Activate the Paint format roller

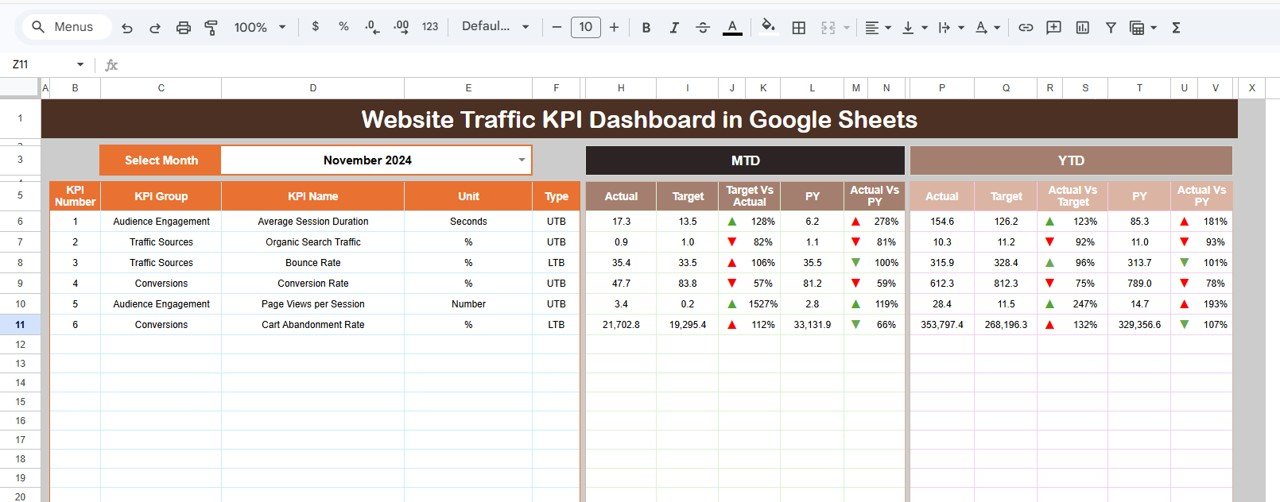tap(211, 28)
